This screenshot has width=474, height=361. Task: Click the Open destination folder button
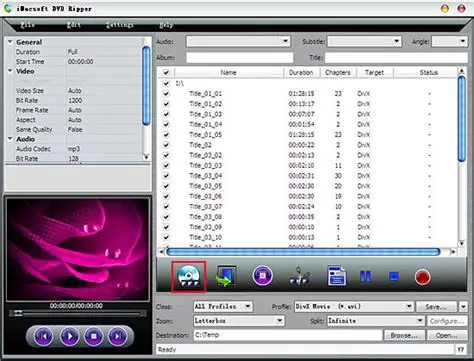(447, 335)
